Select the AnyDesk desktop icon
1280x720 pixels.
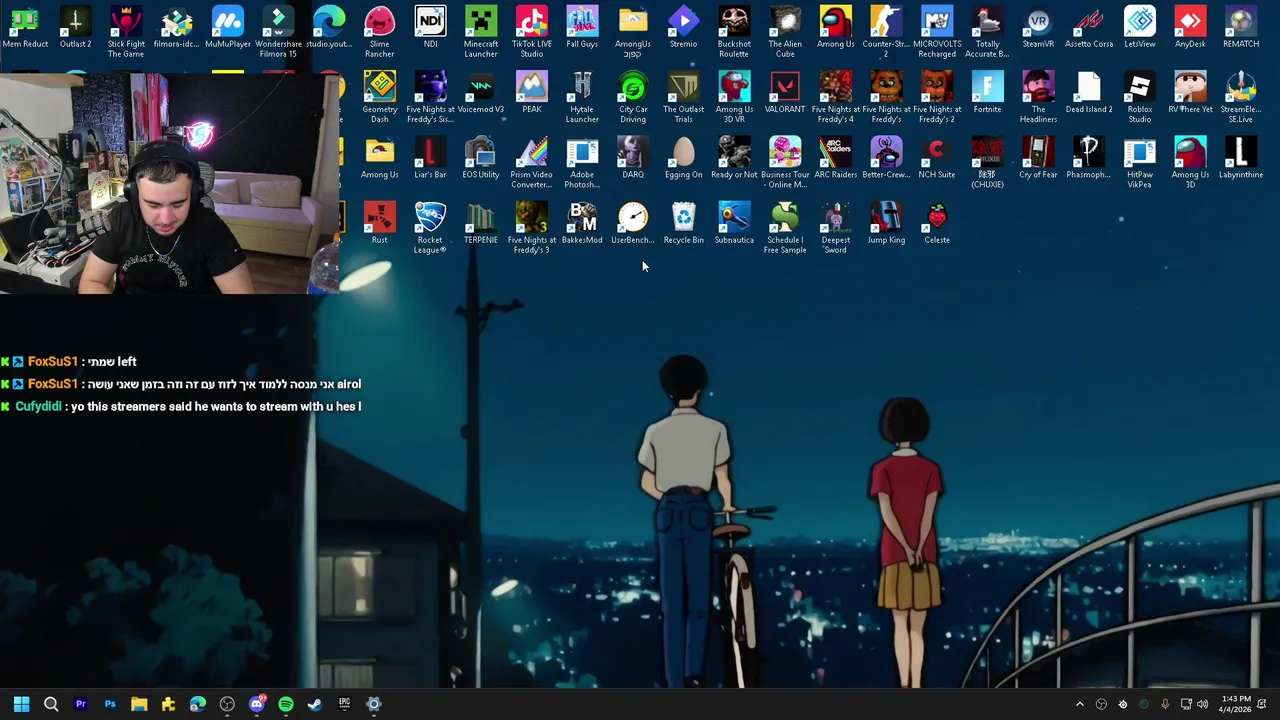point(1190,28)
